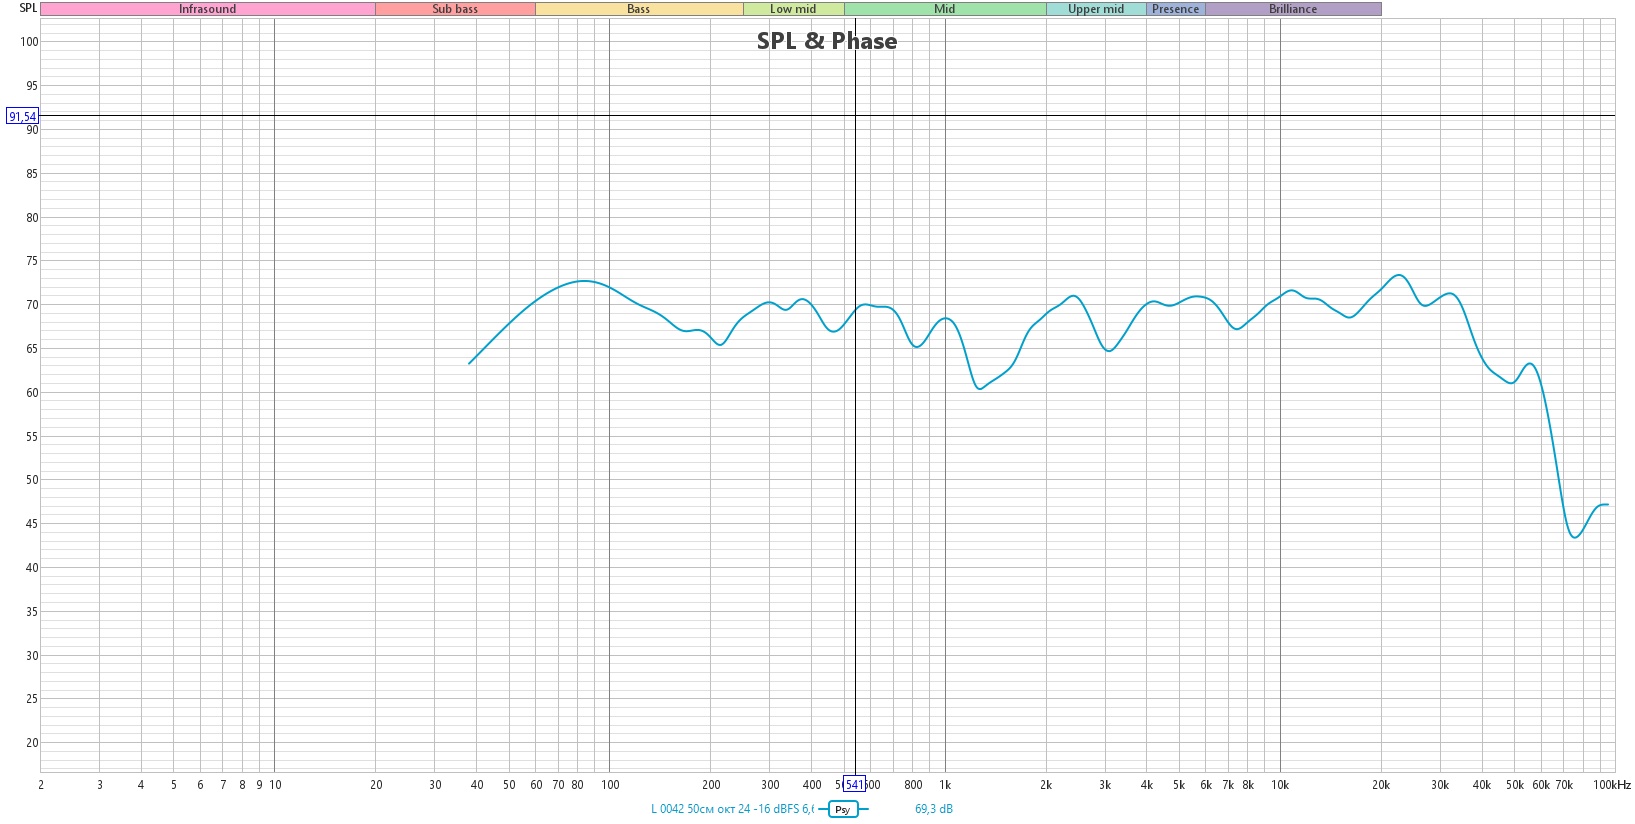This screenshot has width=1635, height=824.
Task: Click the Bass frequency band label
Action: [639, 9]
